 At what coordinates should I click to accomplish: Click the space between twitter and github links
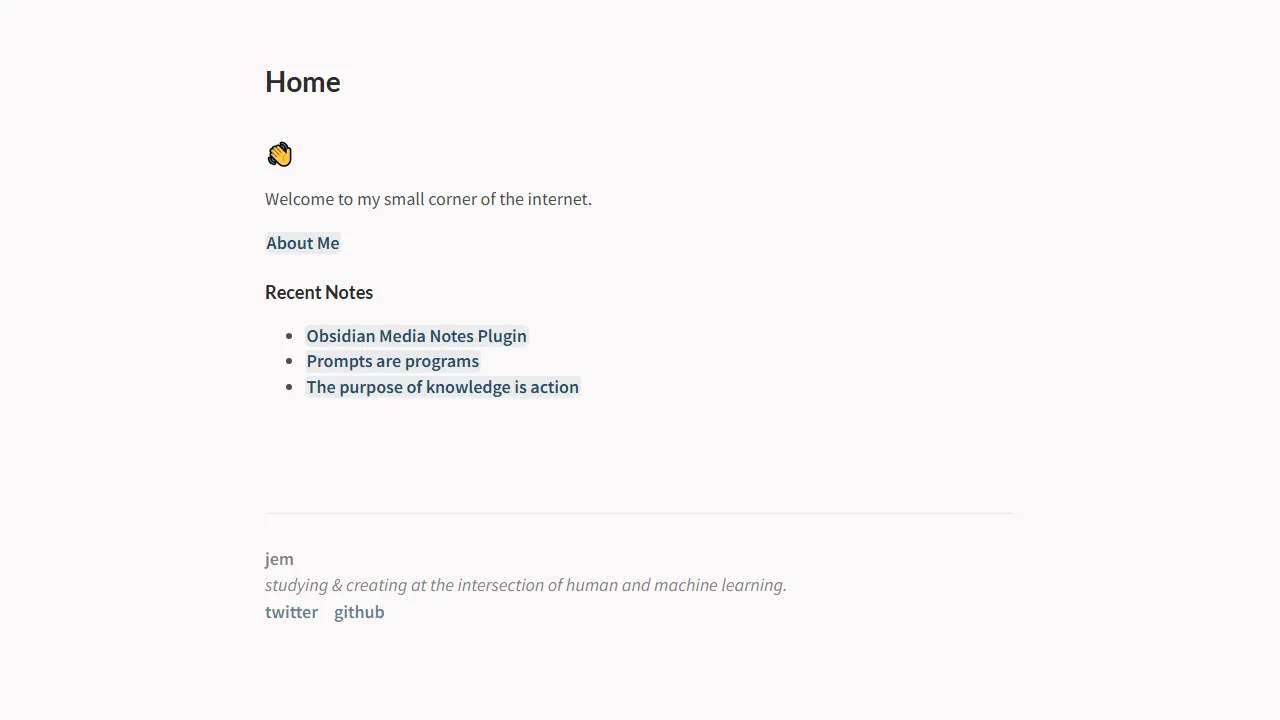(x=326, y=612)
